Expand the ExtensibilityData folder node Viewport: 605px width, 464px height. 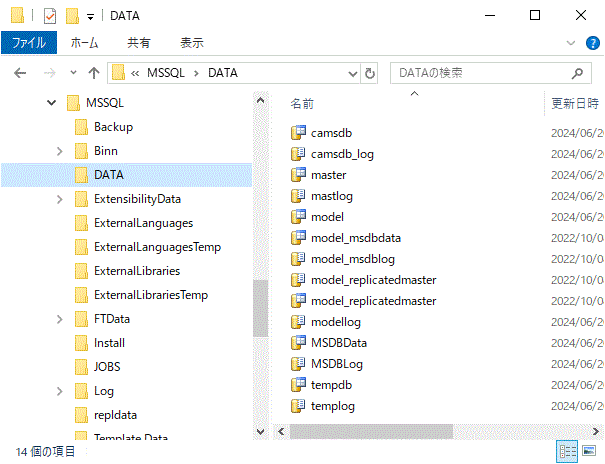coord(59,199)
